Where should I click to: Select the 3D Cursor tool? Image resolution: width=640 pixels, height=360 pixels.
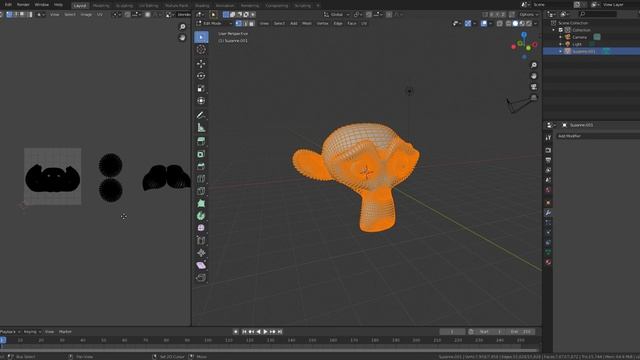click(201, 50)
